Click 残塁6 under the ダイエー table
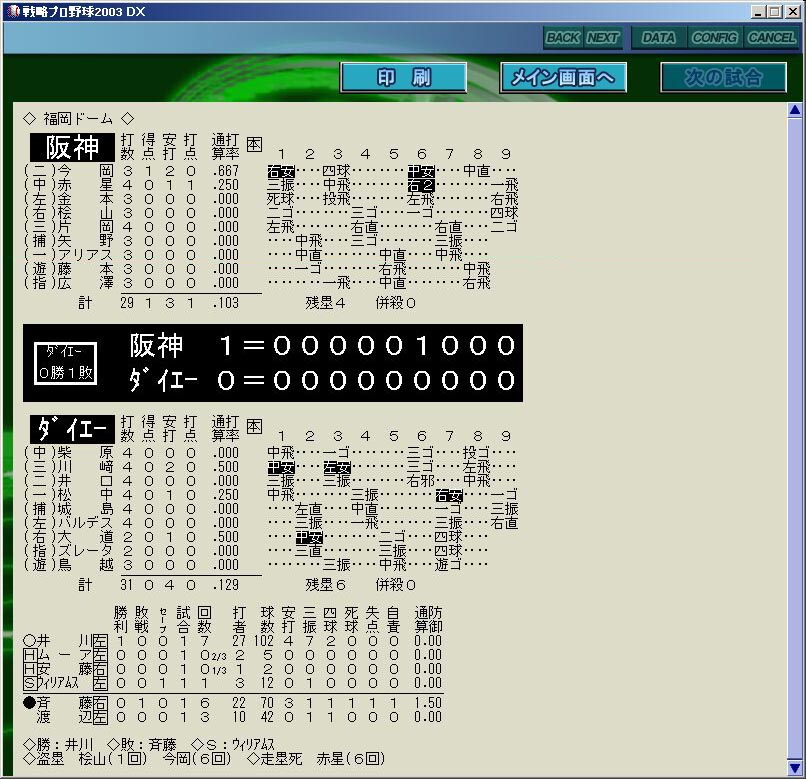 pyautogui.click(x=325, y=585)
